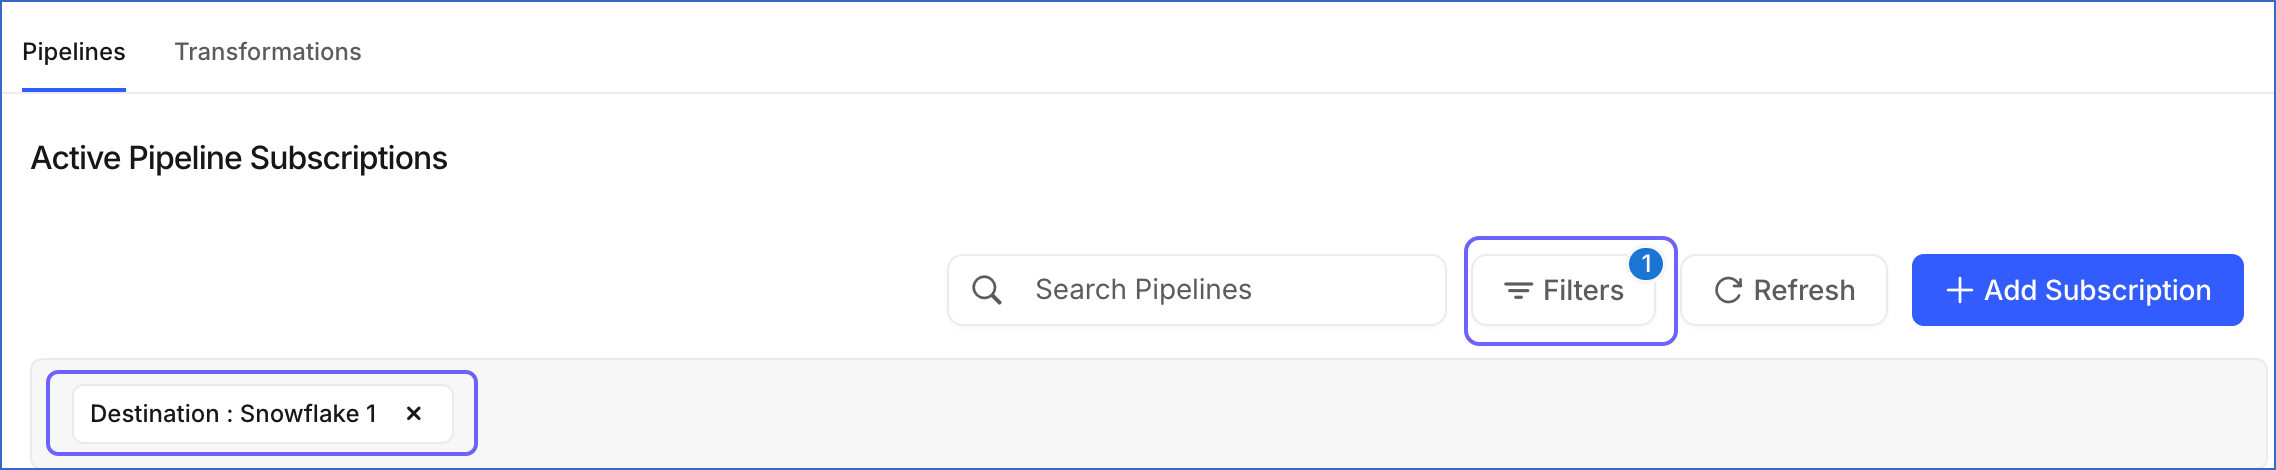The height and width of the screenshot is (470, 2276).
Task: Open the Filters panel
Action: coord(1564,290)
